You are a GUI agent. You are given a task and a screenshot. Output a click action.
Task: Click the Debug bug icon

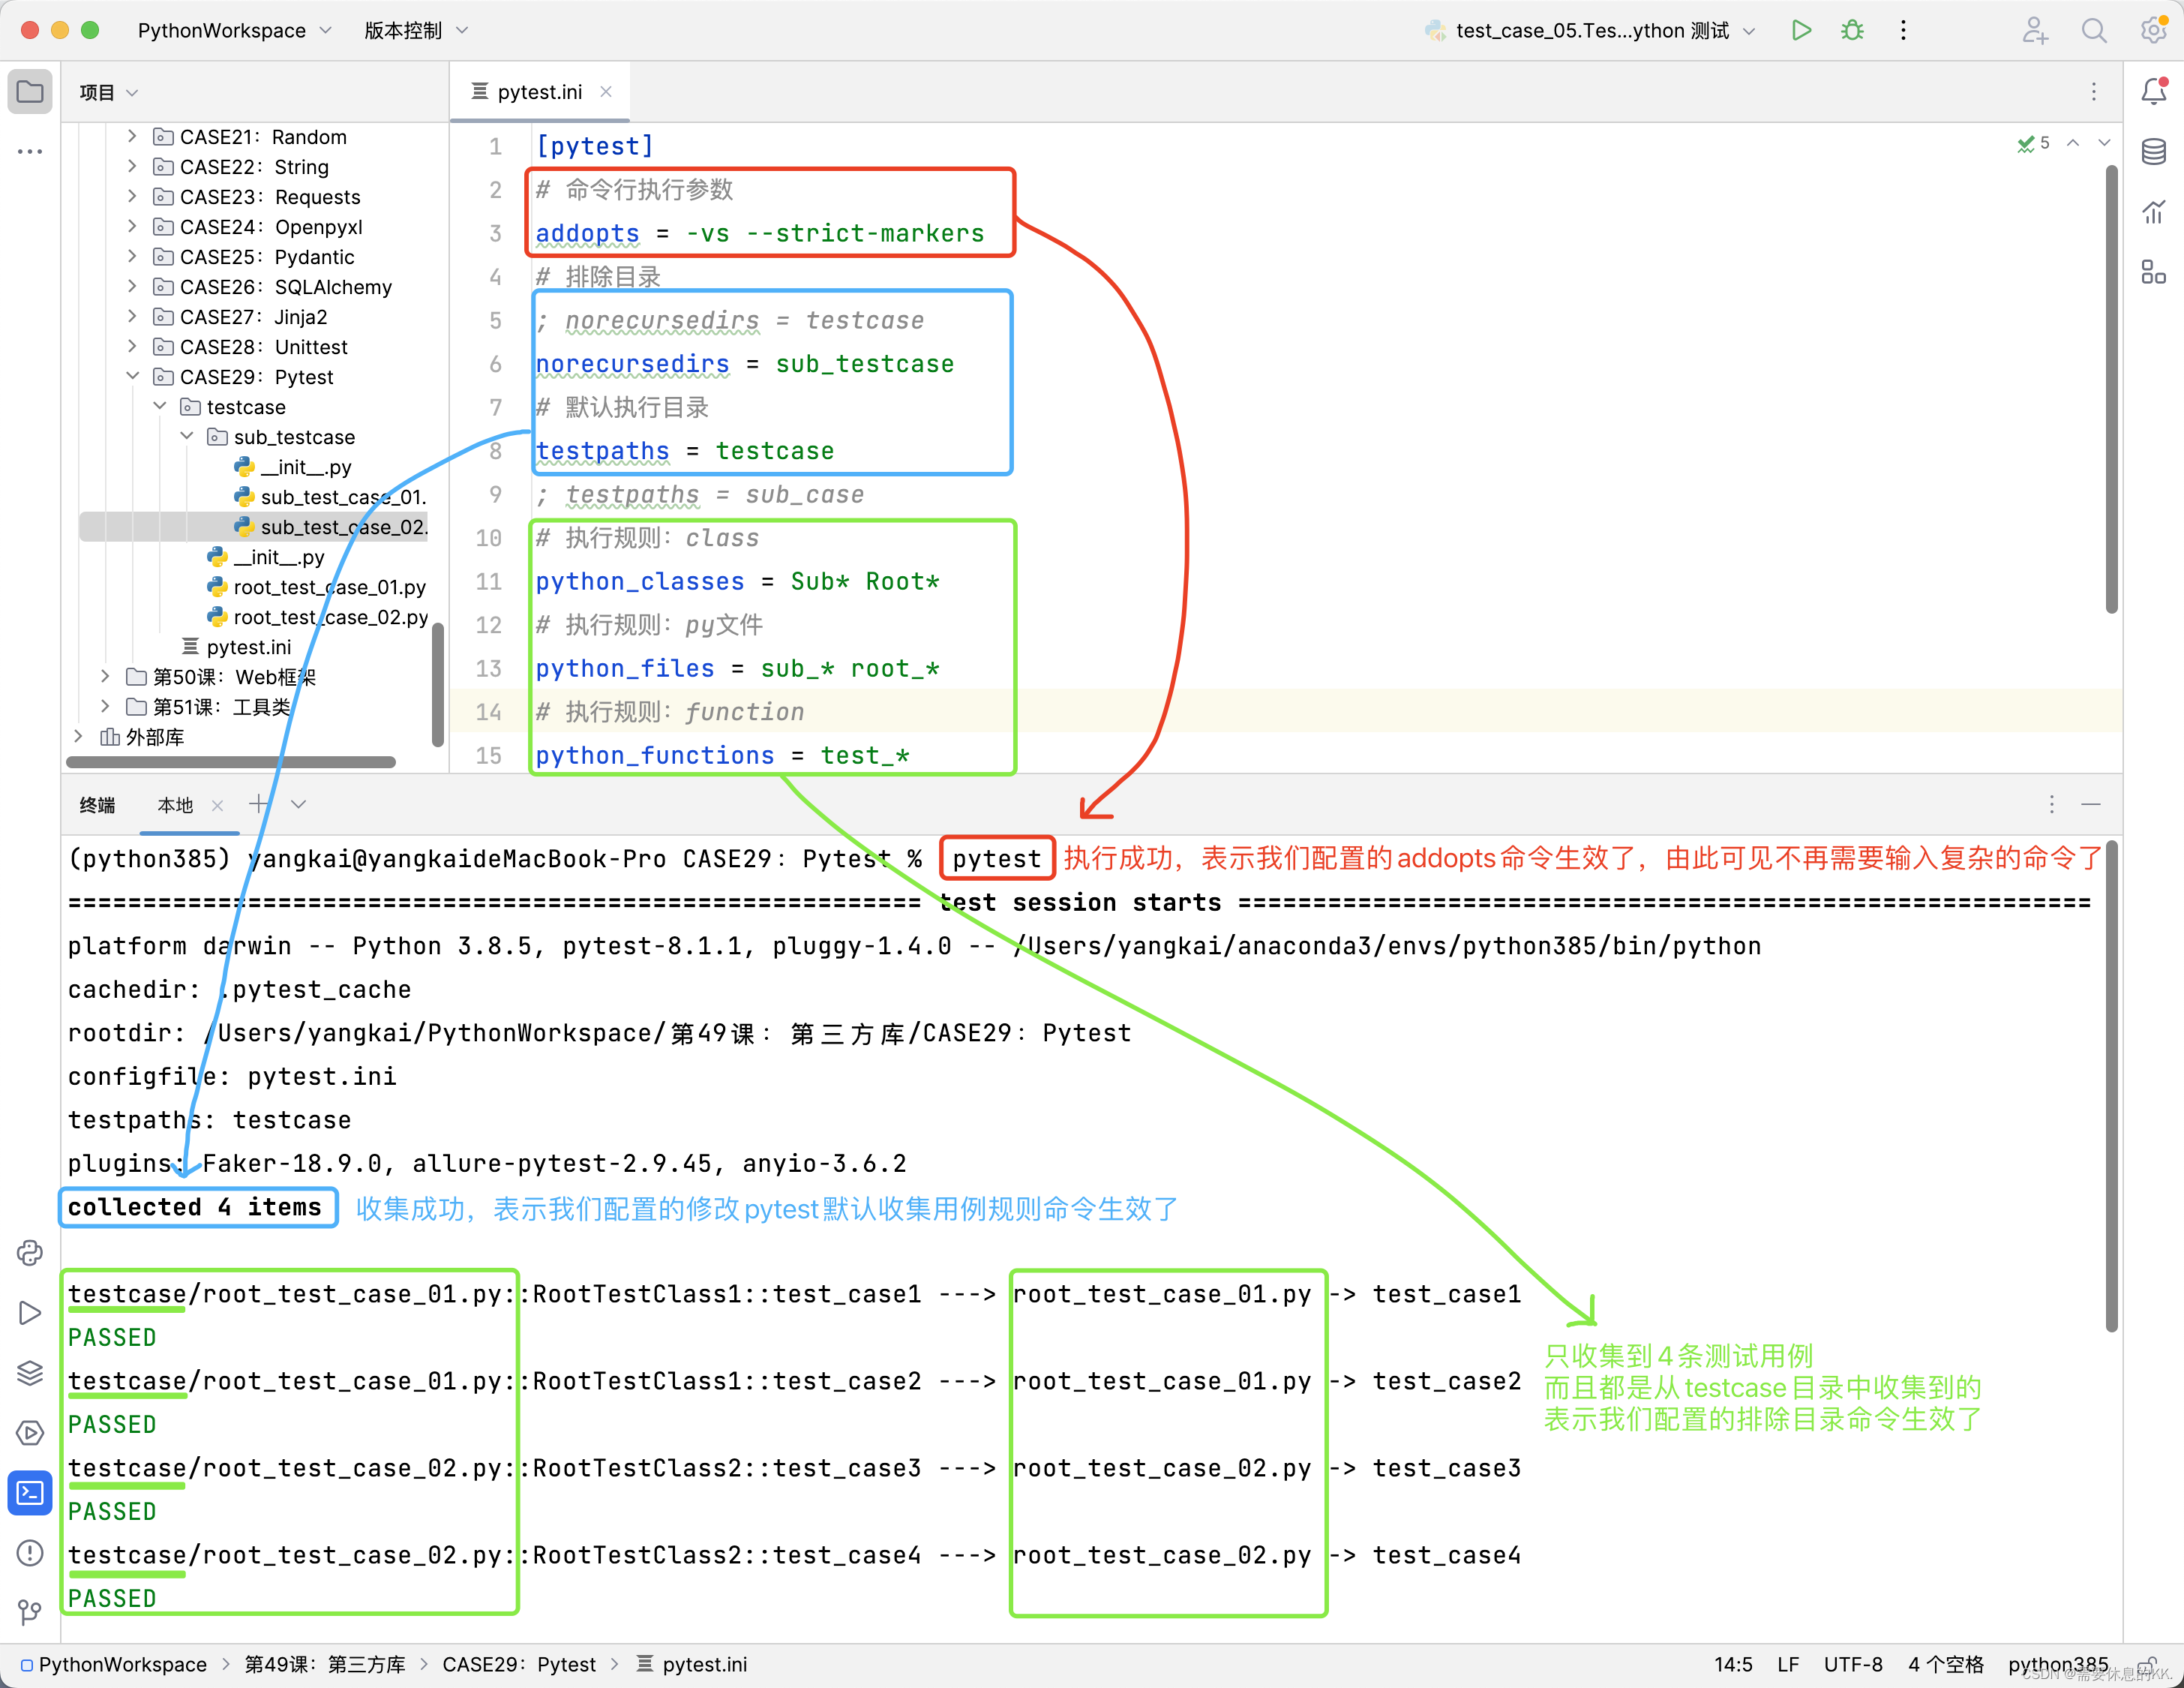pyautogui.click(x=1852, y=30)
